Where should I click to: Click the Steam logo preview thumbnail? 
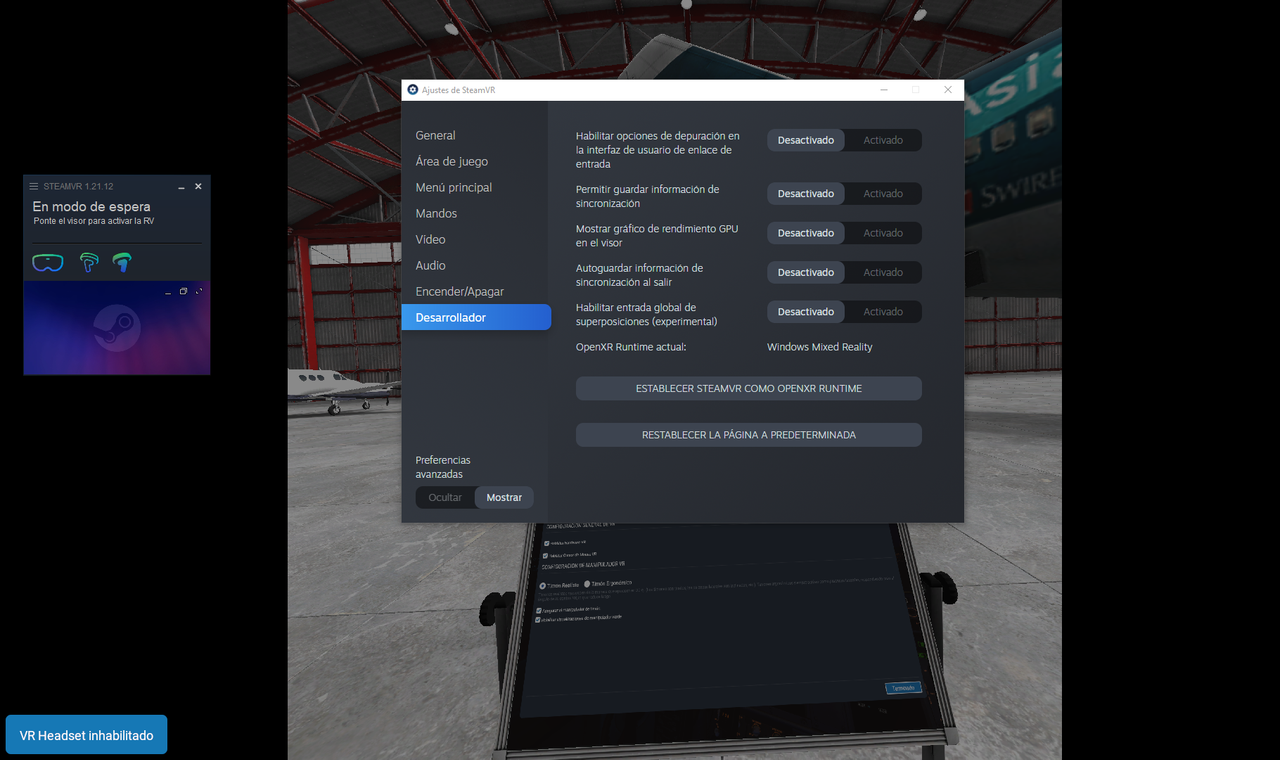[117, 328]
